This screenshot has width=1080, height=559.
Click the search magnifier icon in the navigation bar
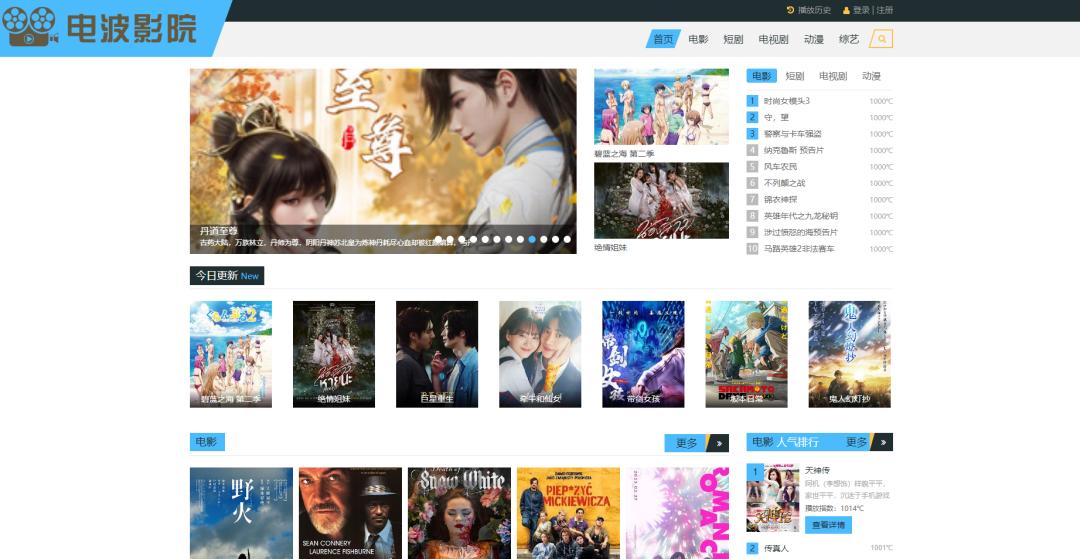(x=881, y=39)
